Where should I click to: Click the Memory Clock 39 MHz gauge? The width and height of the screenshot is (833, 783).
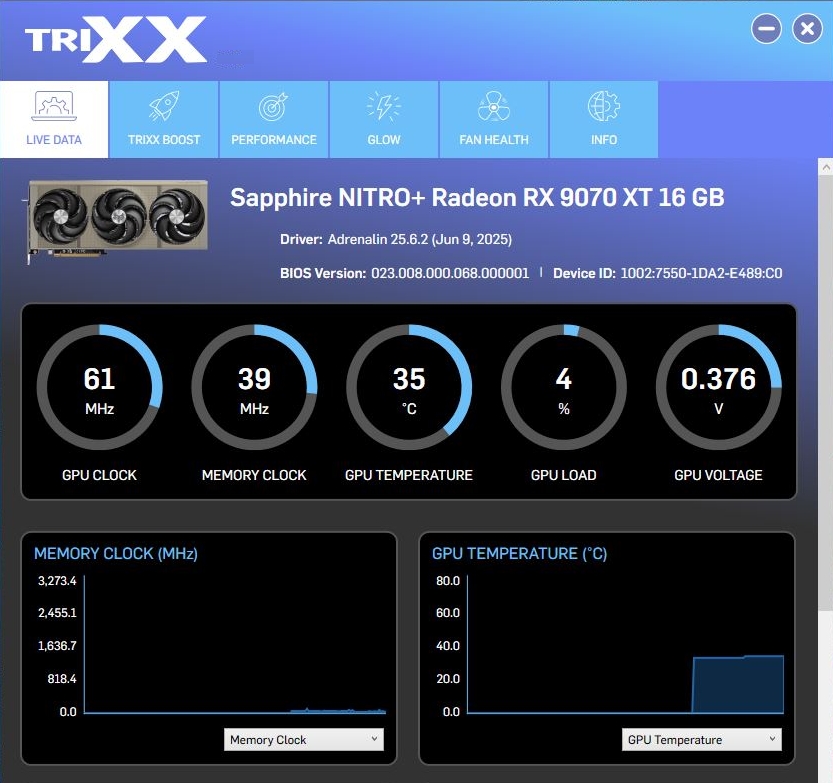coord(254,387)
